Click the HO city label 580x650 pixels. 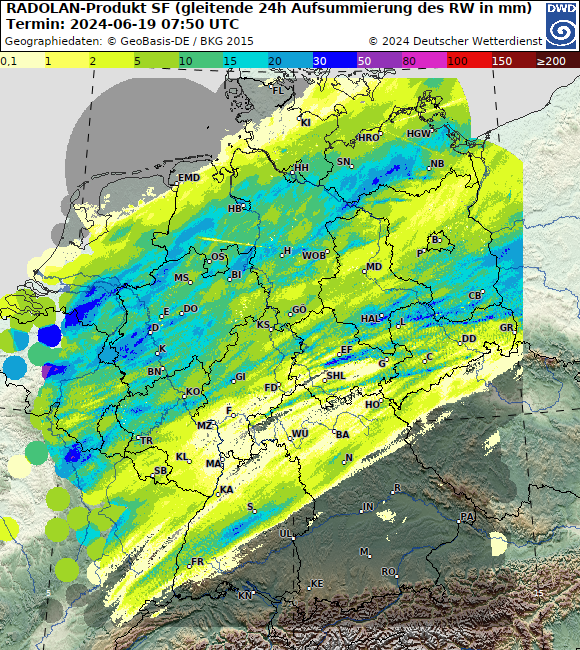pos(372,404)
